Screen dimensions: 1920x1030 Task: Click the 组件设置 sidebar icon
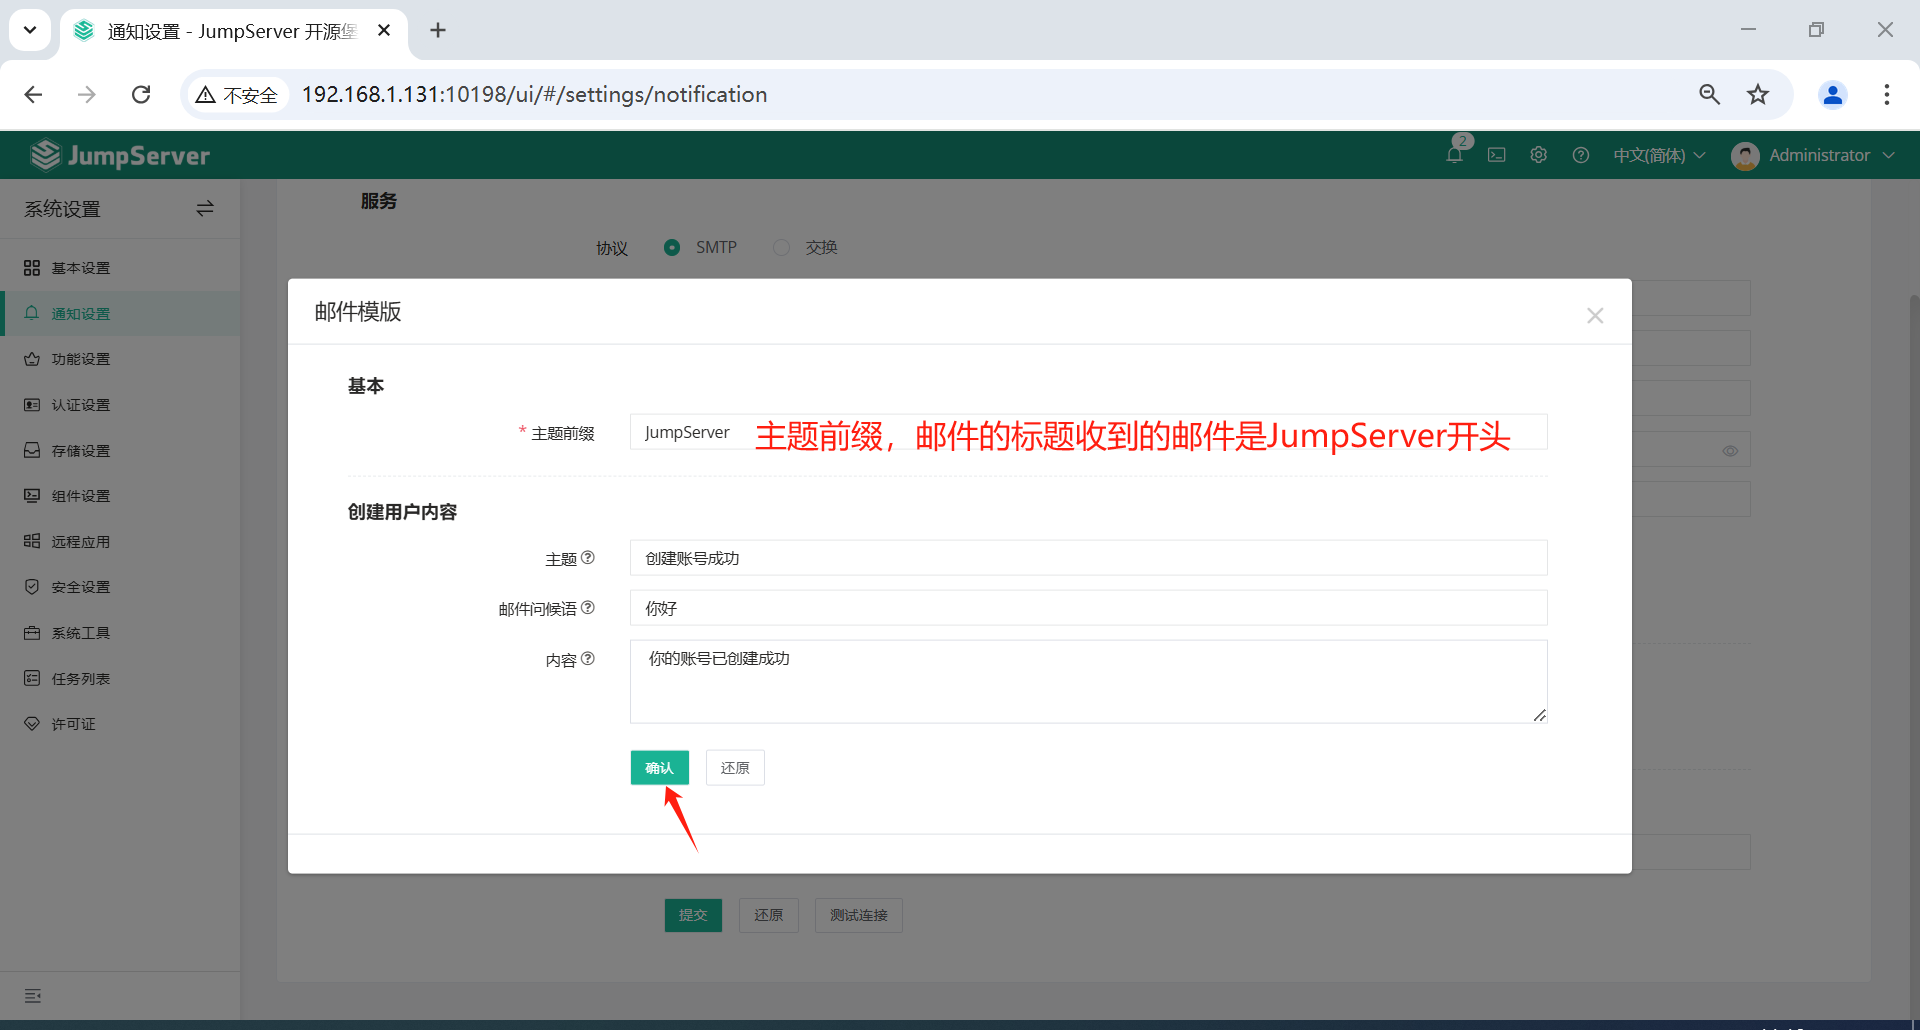[32, 496]
